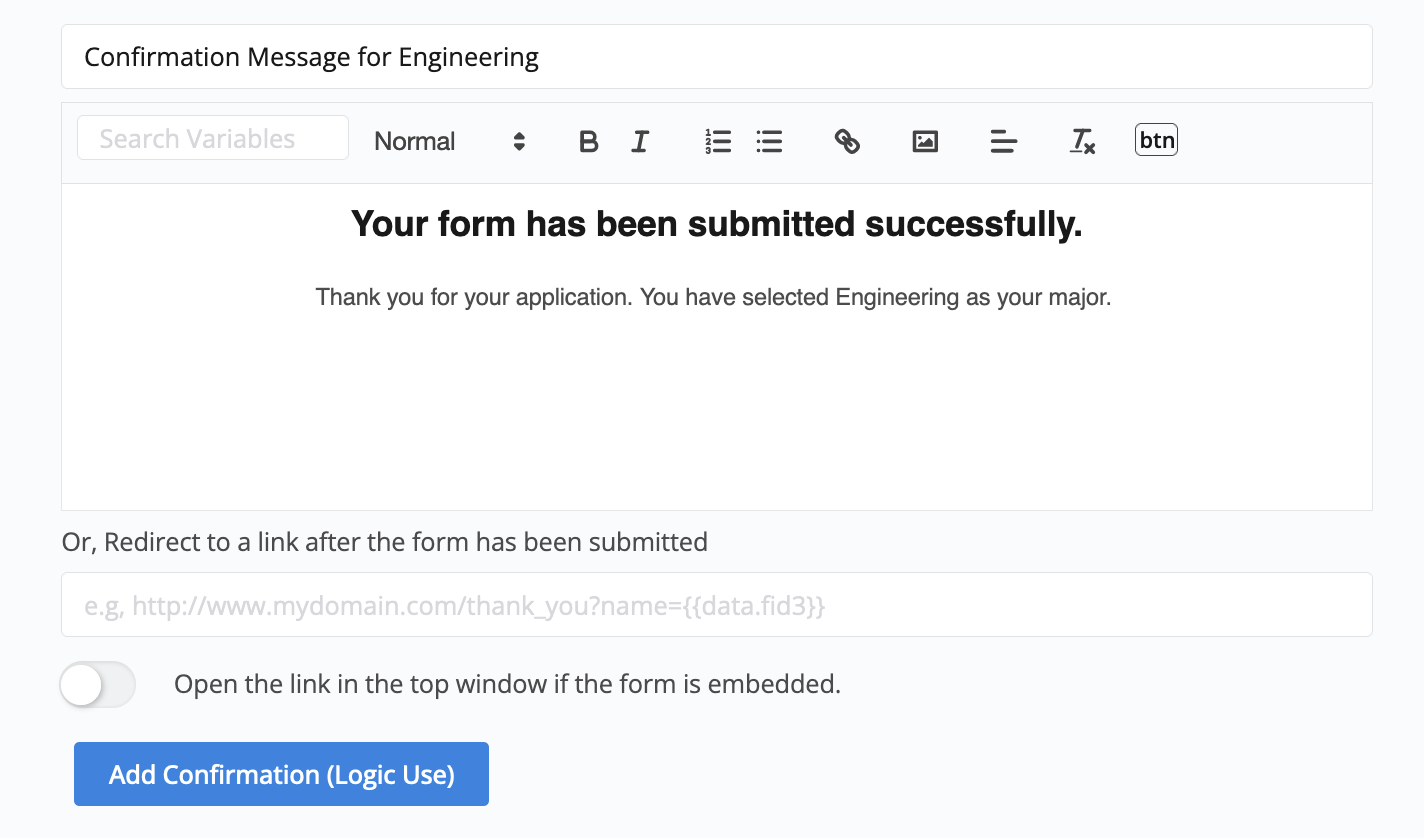Insert a numbered list

click(718, 142)
